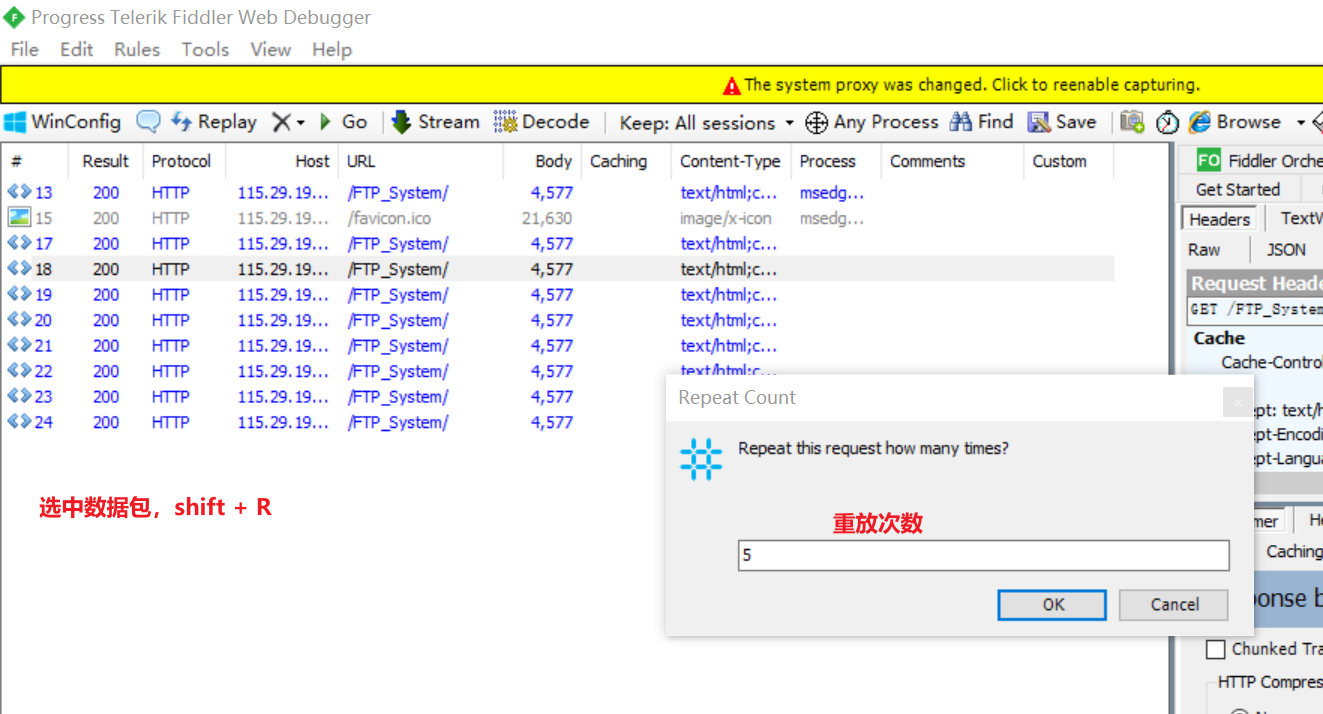Open Find with the binoculars icon
This screenshot has height=714, width=1323.
coord(961,122)
